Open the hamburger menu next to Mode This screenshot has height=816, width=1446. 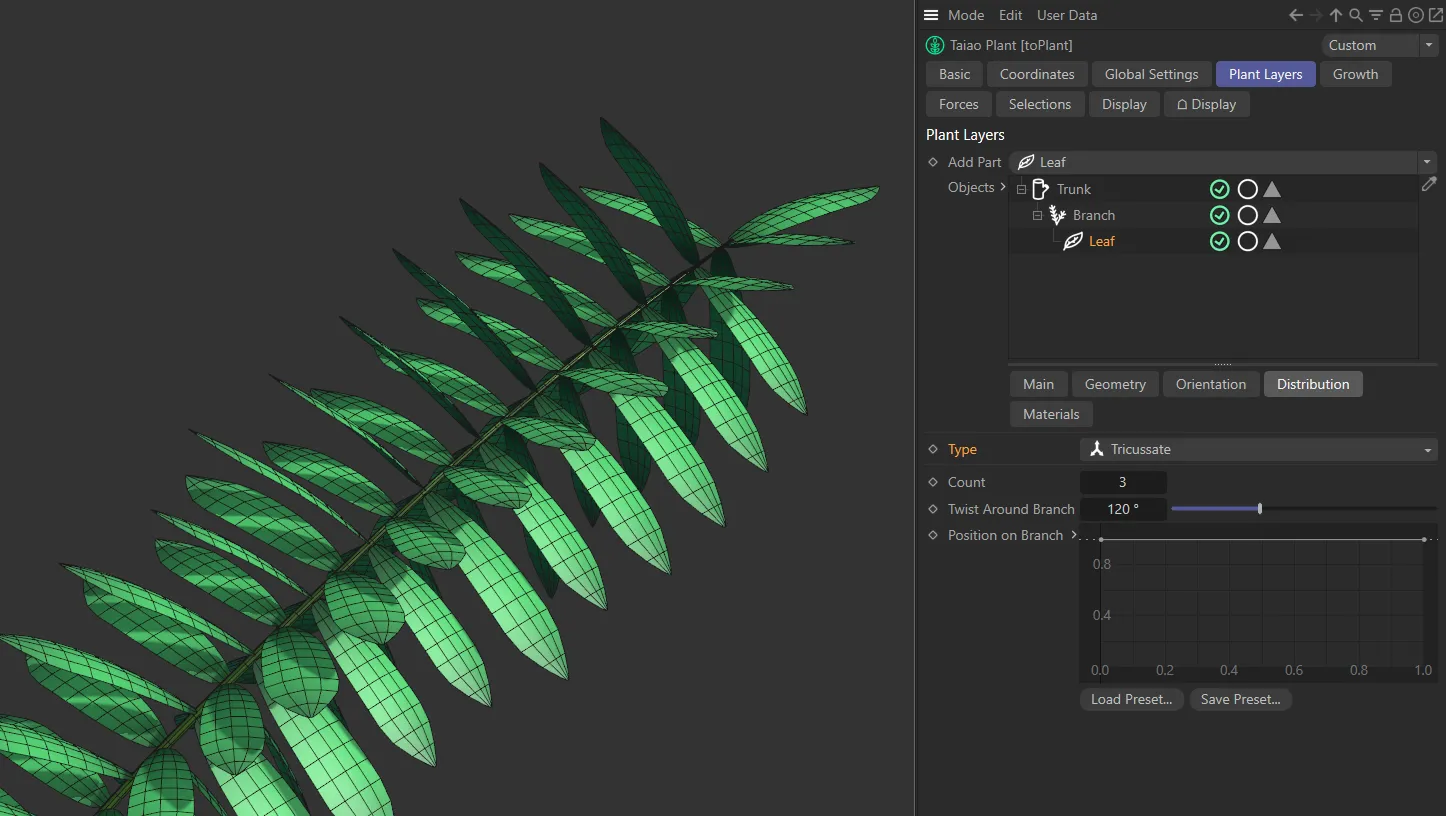pos(931,15)
